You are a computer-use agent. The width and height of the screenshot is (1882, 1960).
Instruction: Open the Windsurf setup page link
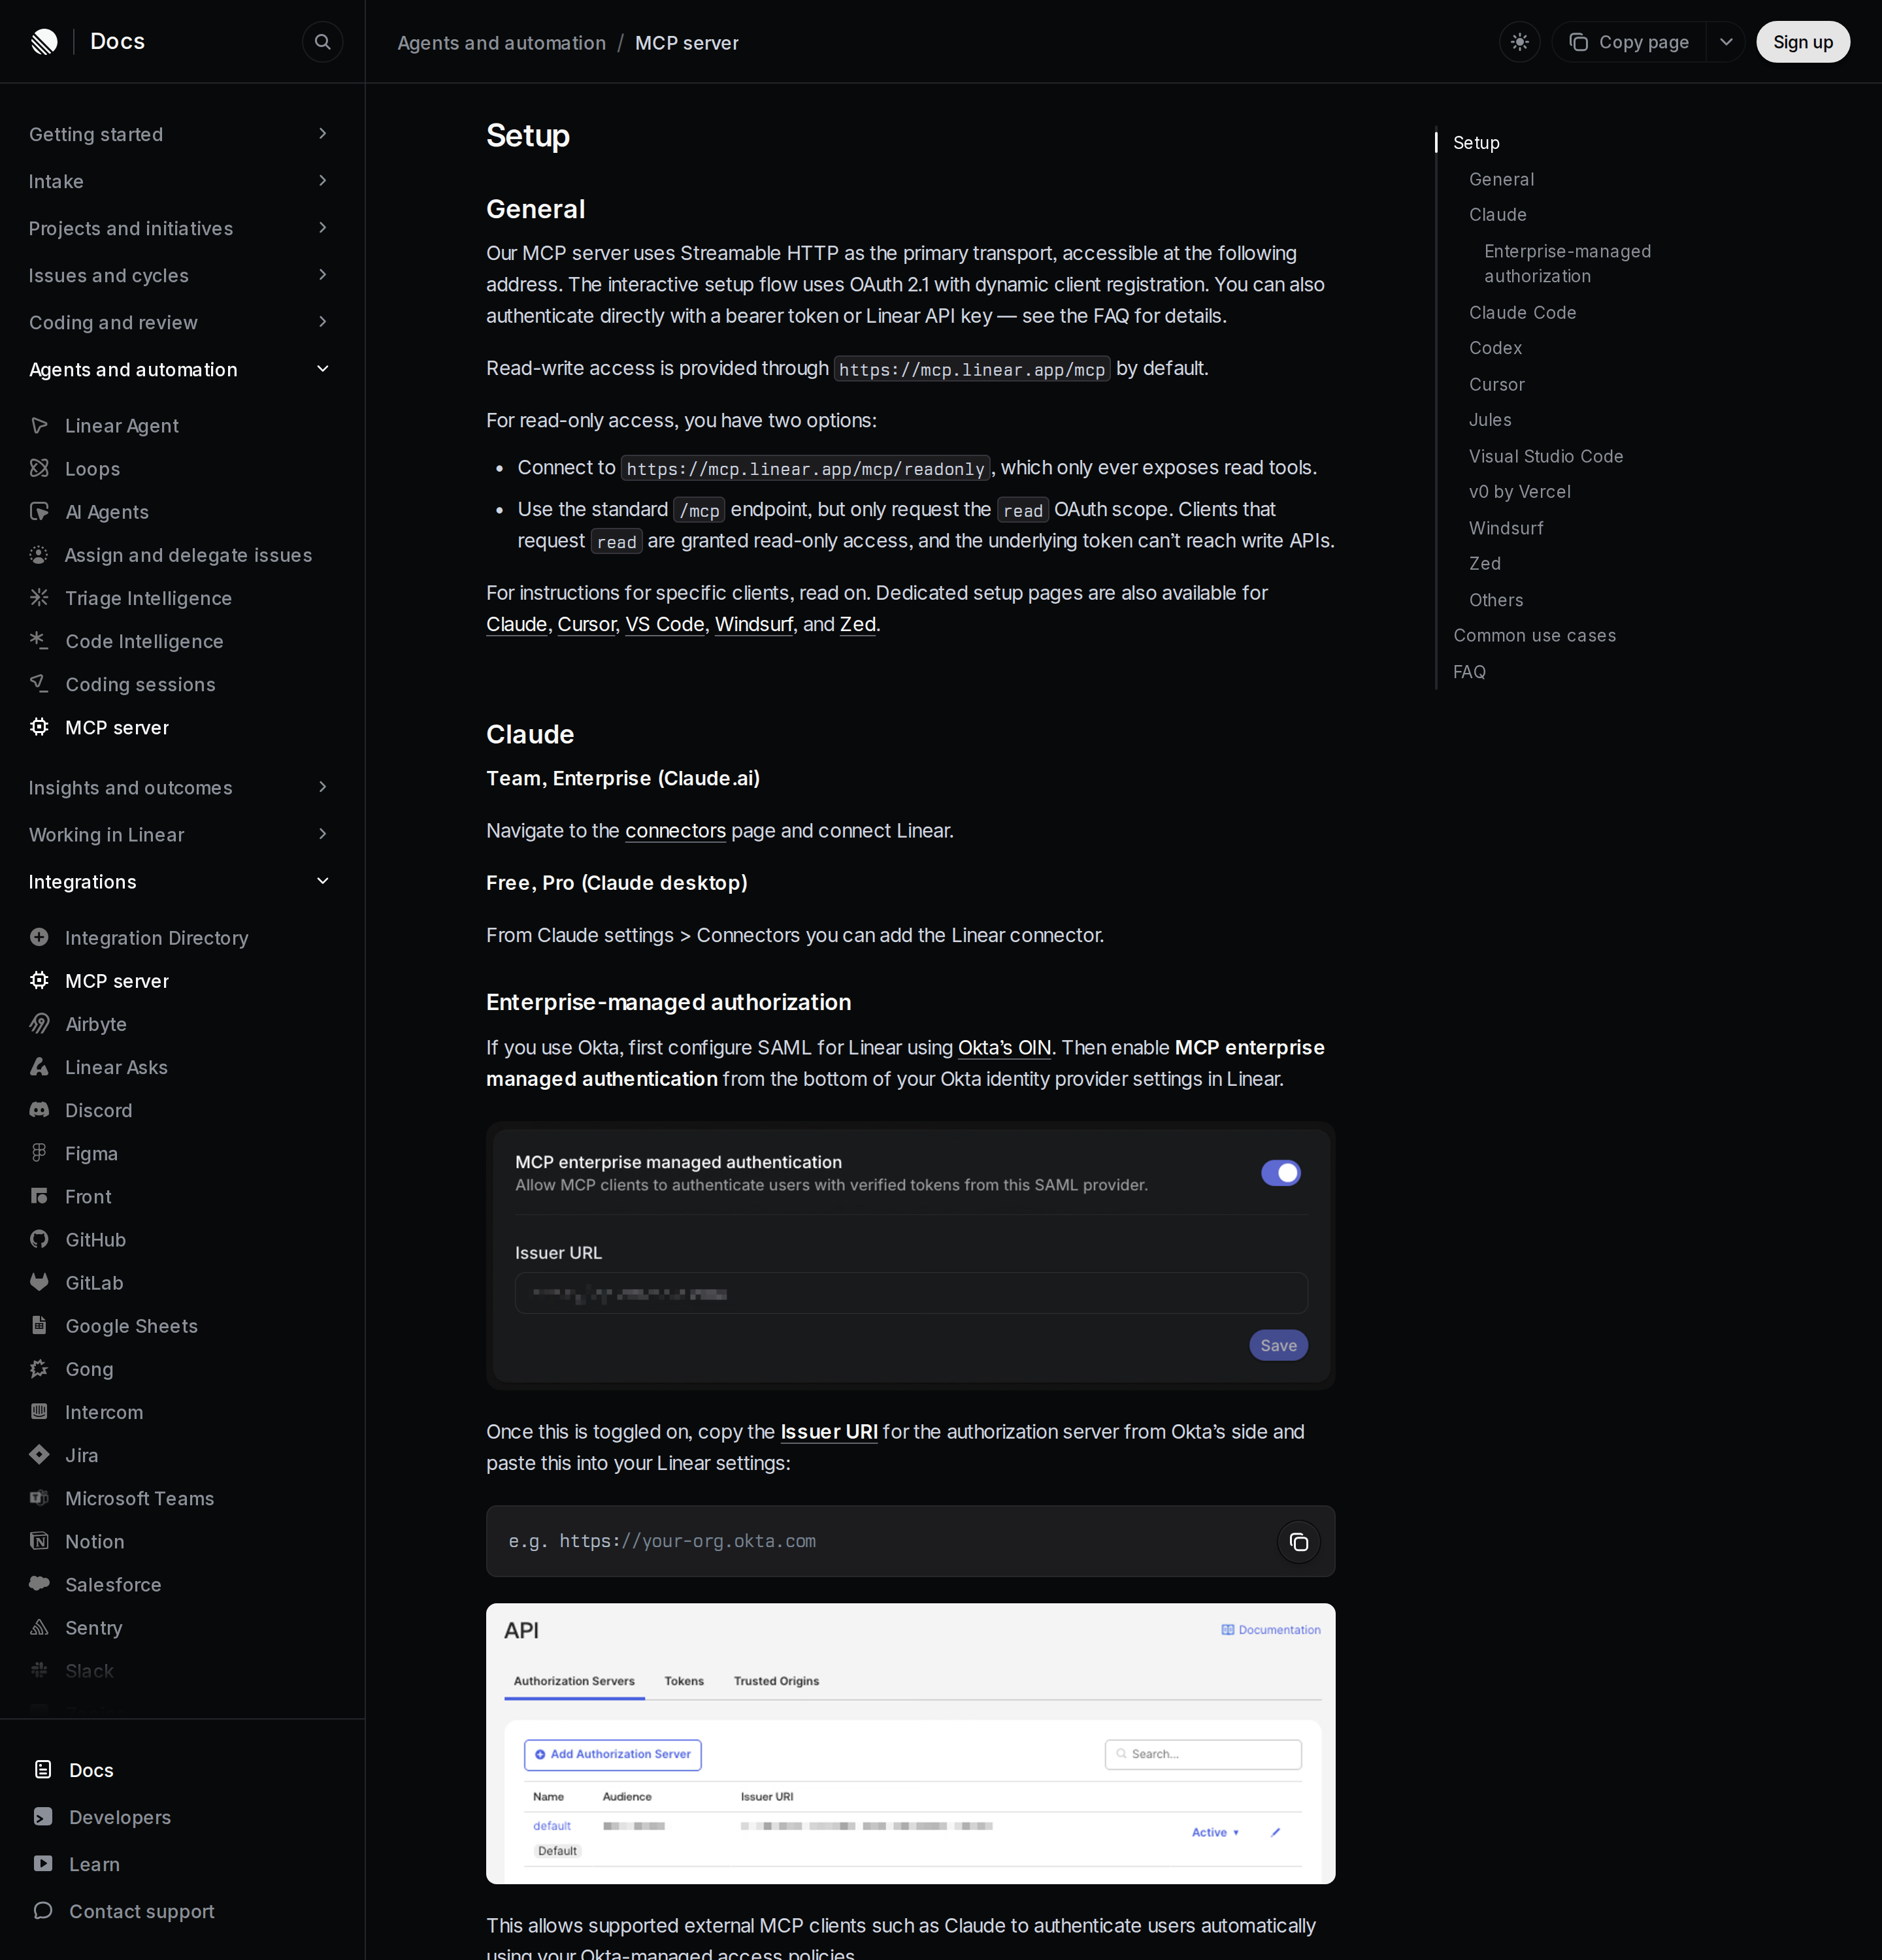click(x=754, y=624)
